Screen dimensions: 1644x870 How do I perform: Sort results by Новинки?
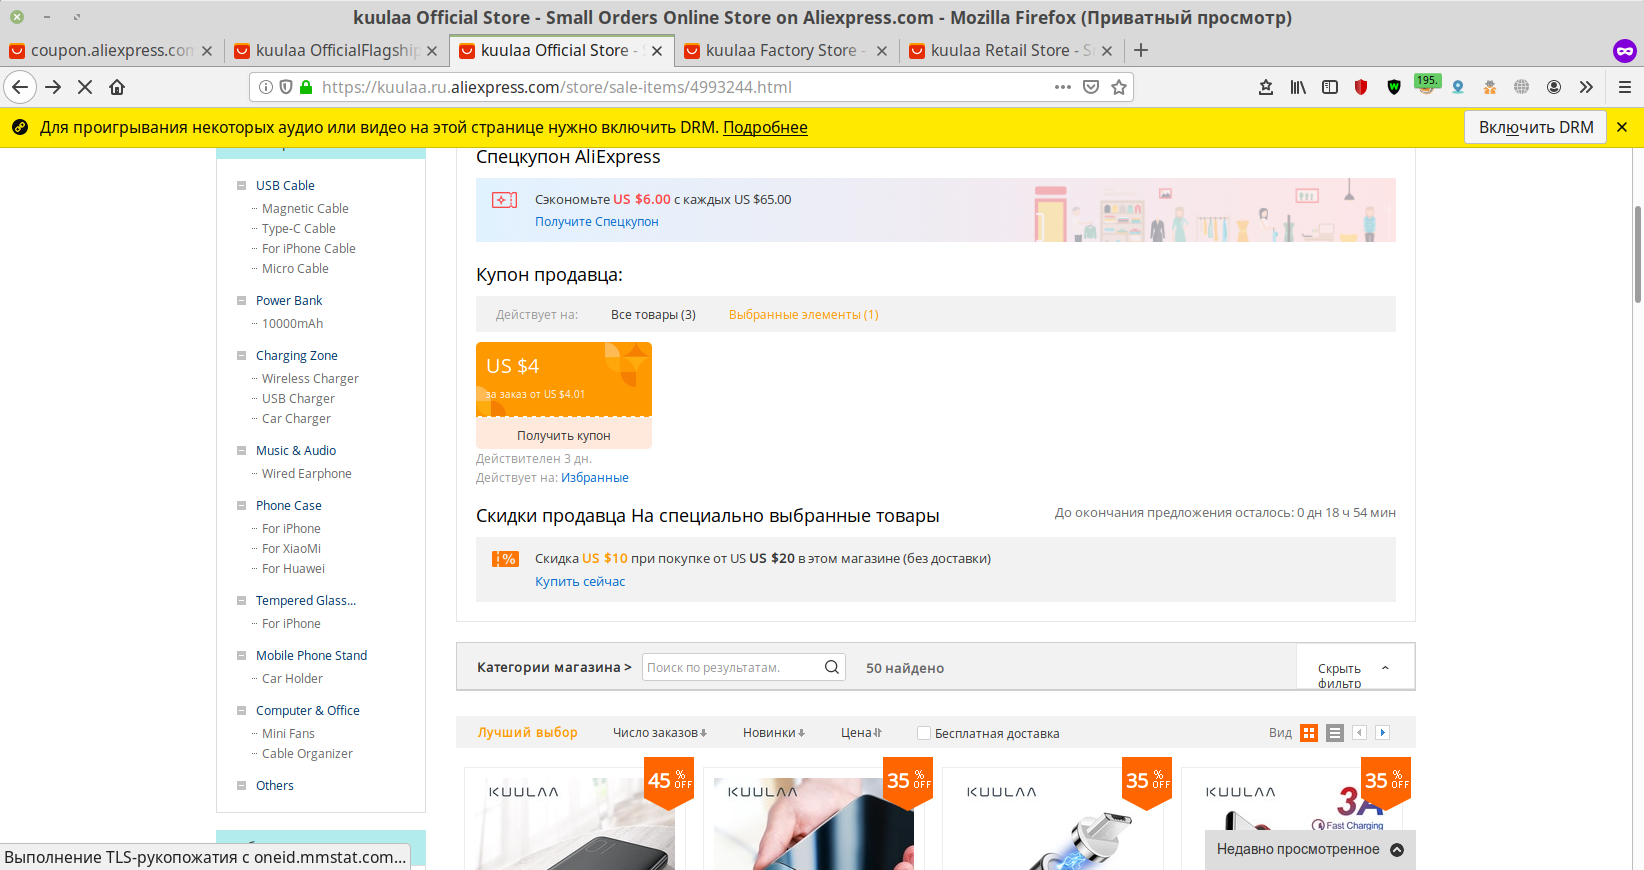pos(774,733)
